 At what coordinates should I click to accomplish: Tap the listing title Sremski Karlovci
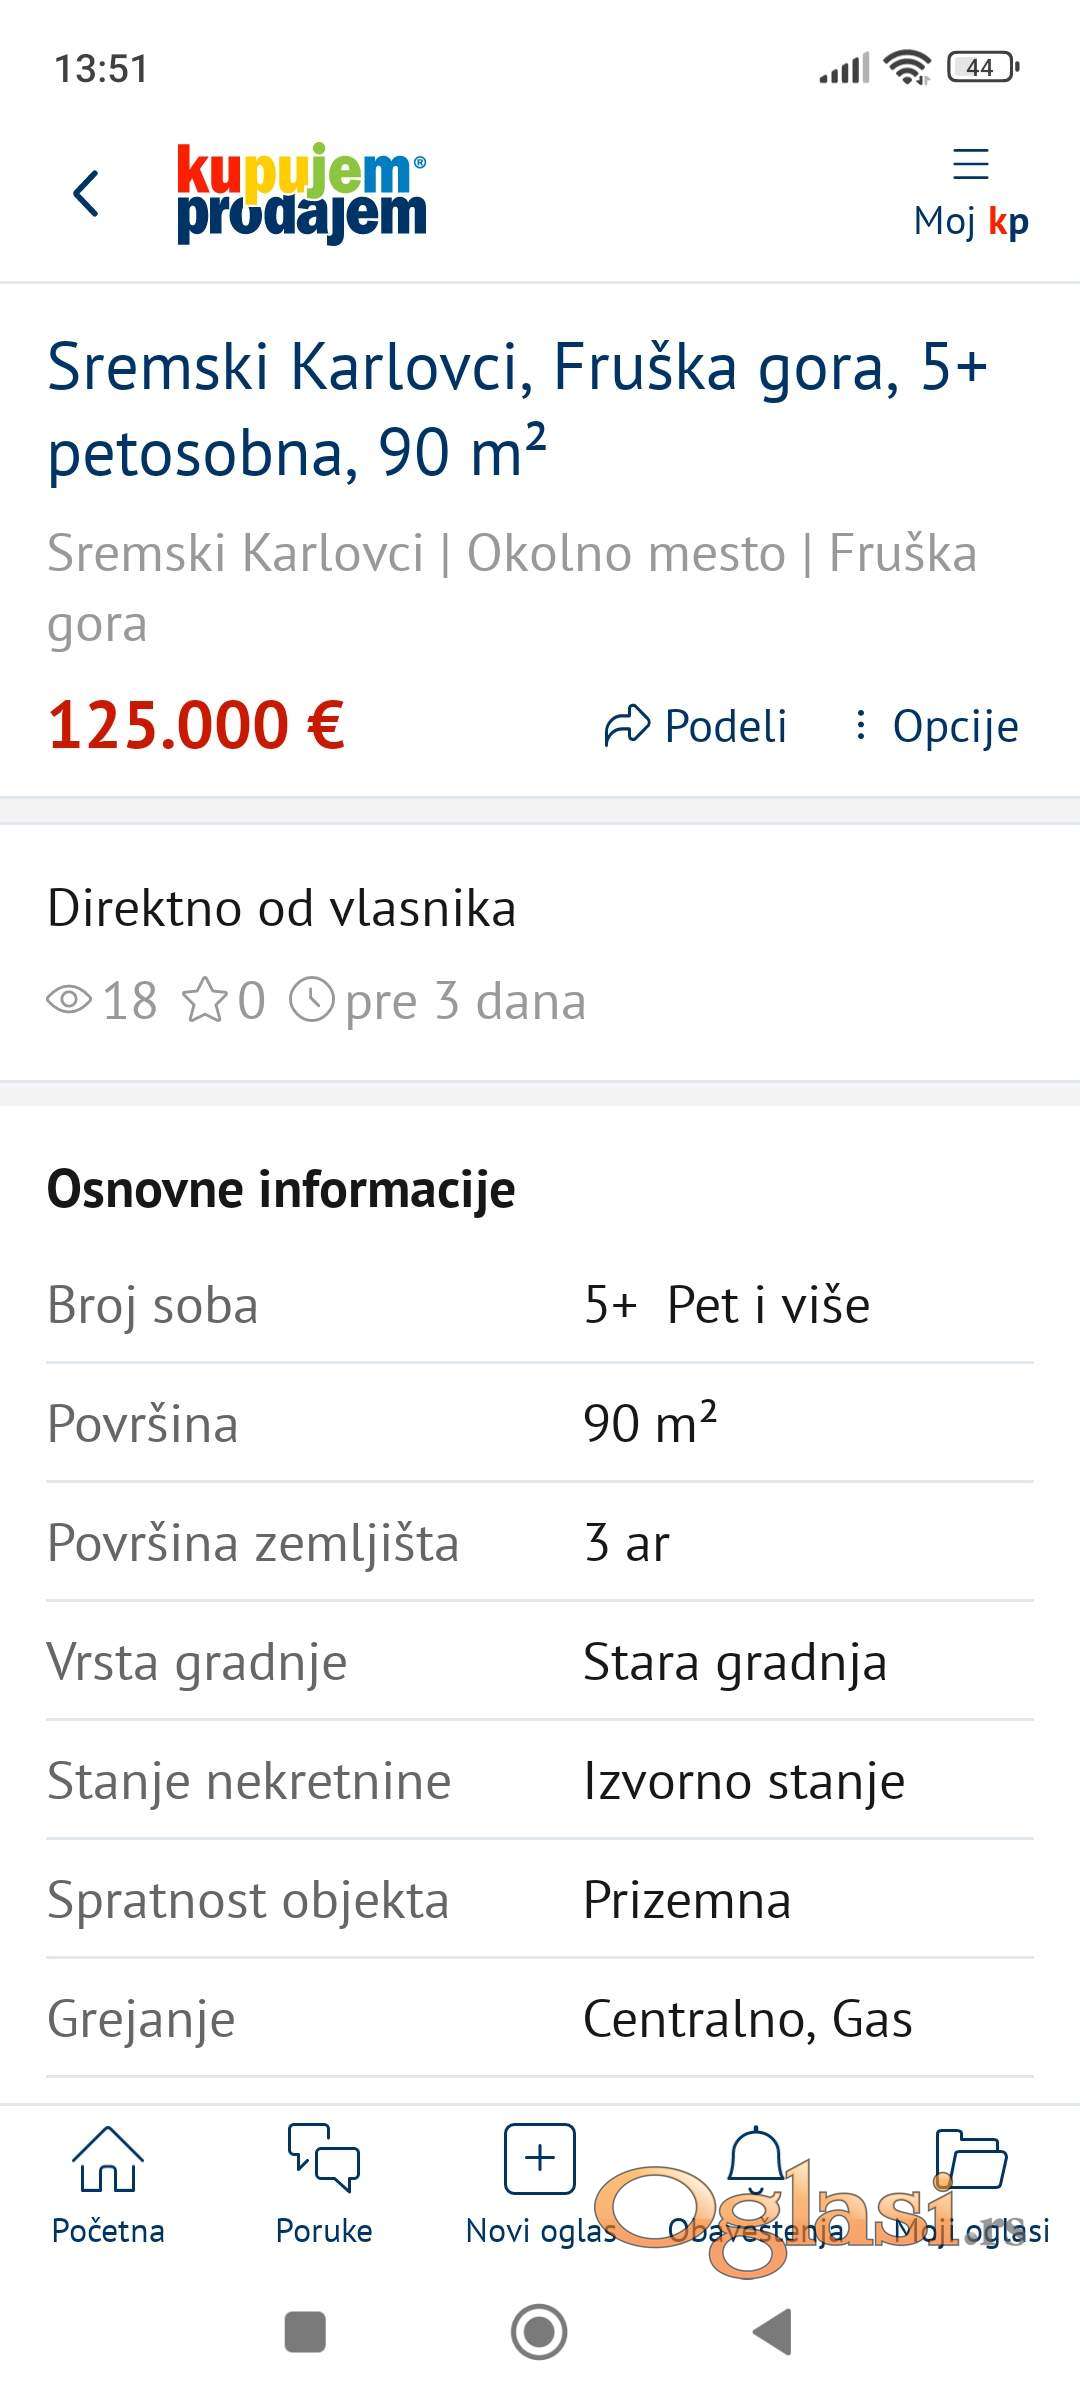517,410
